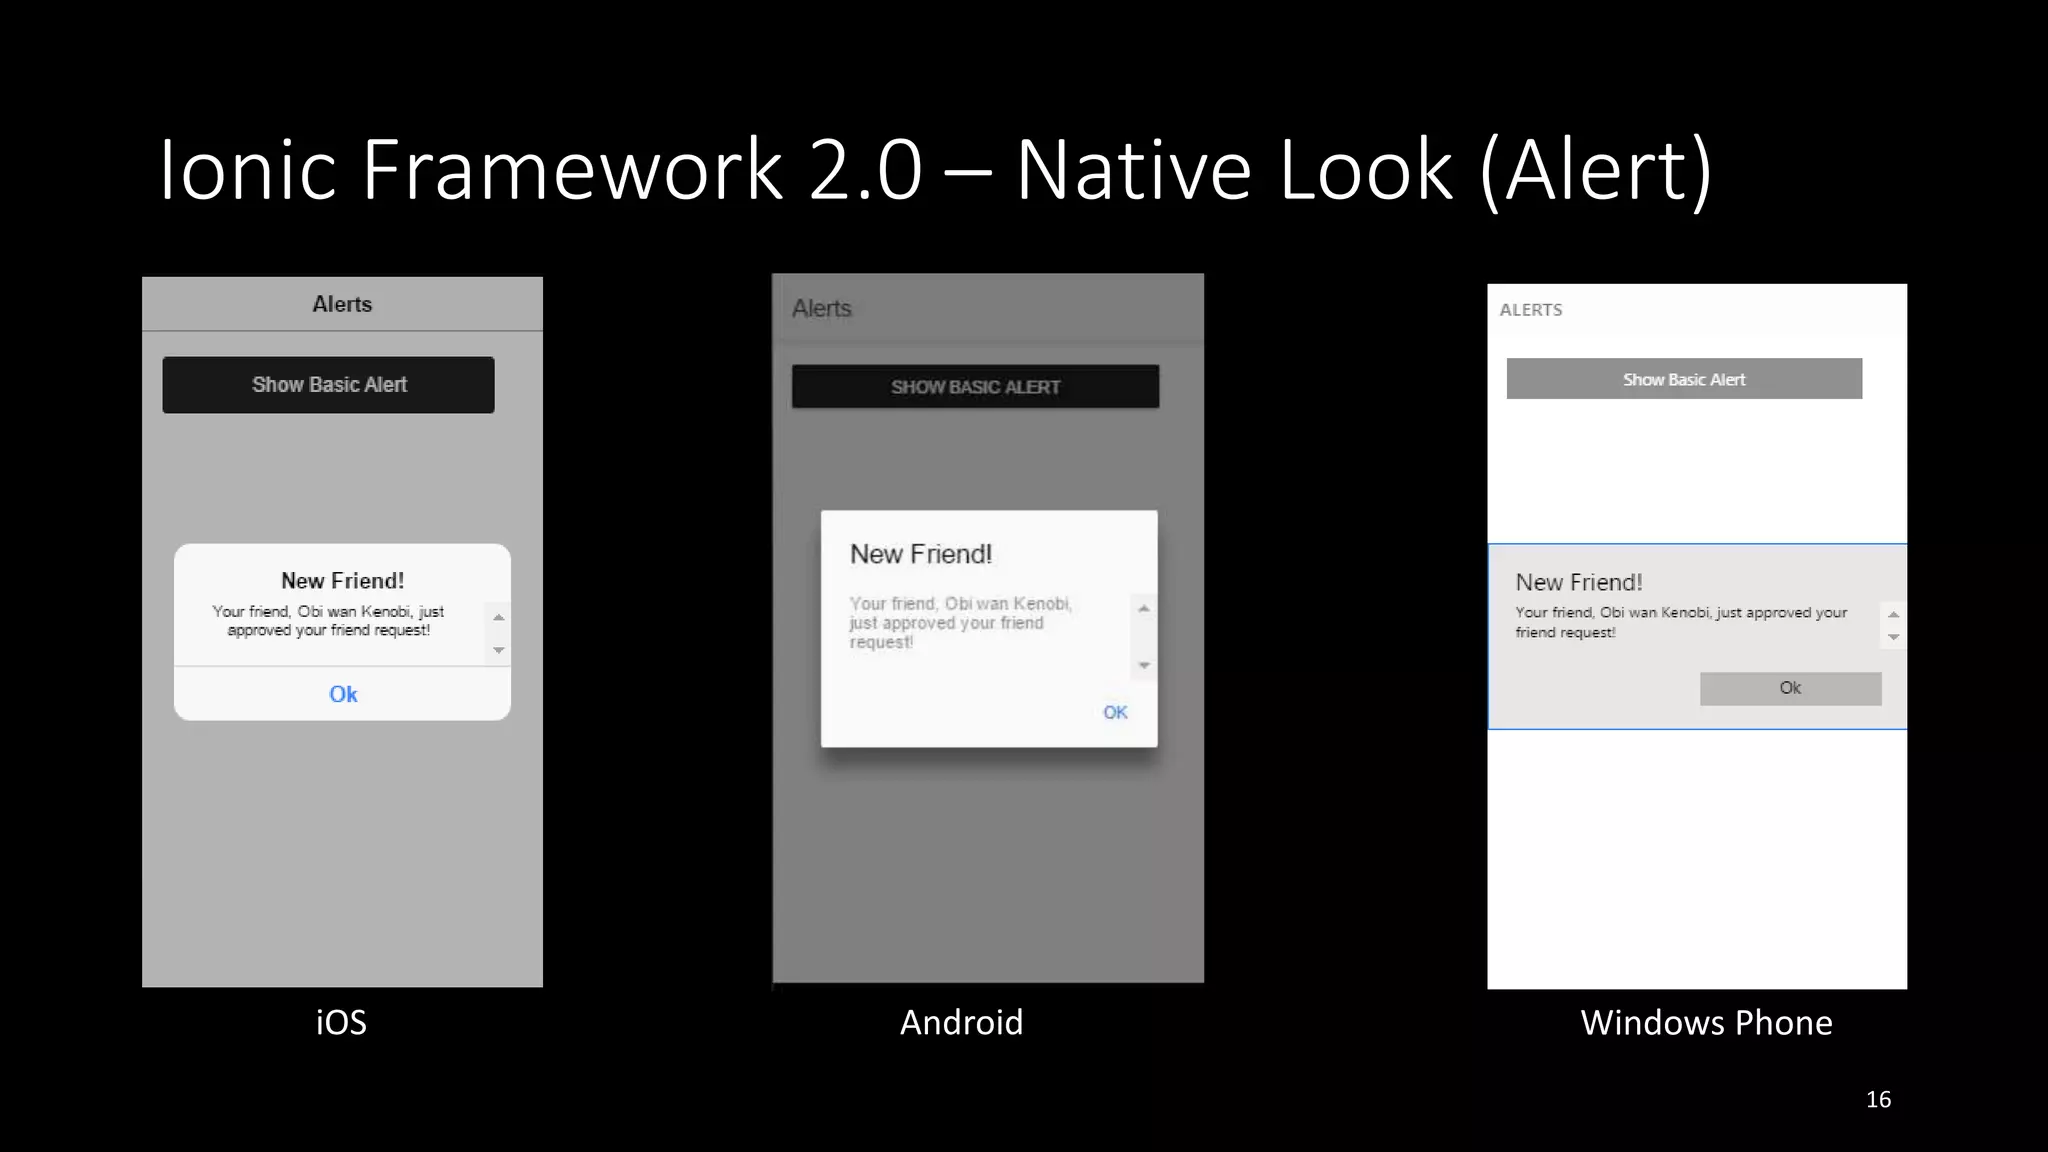Click the Windows Phone 'ALERTS' header

(x=1530, y=310)
